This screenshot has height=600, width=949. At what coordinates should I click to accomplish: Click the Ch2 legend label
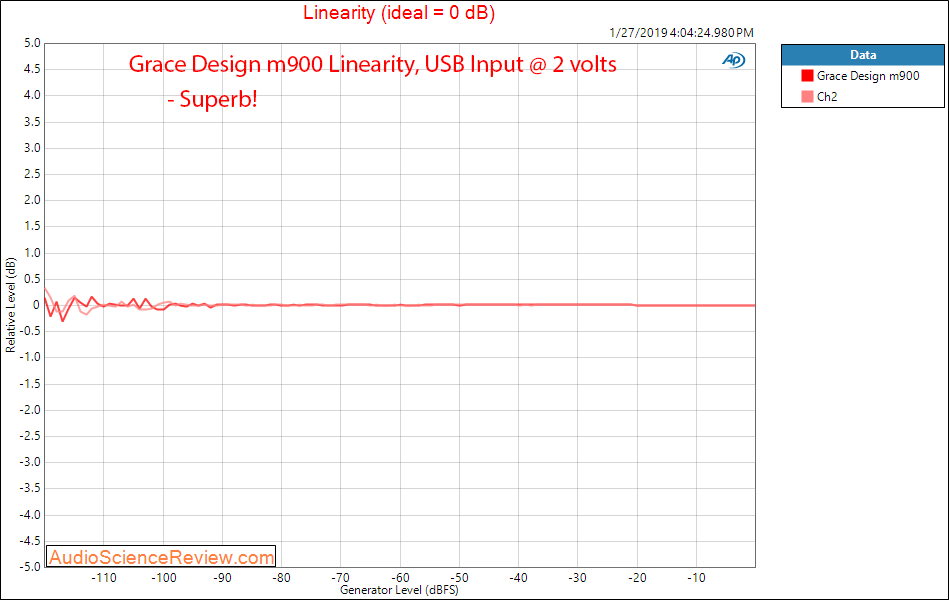click(x=827, y=96)
